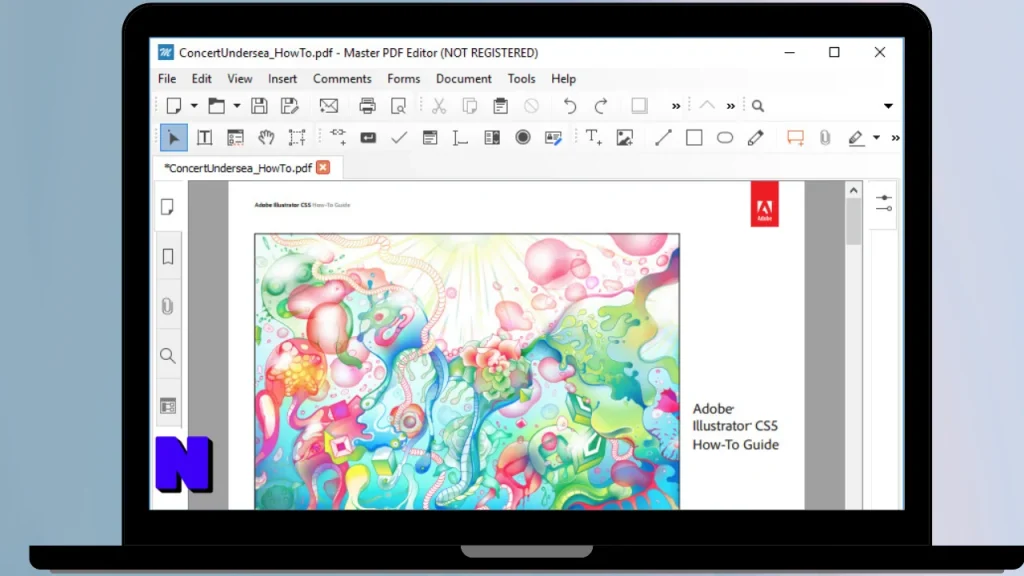Insert a Signature form field
Viewport: 1024px width, 576px height.
(x=553, y=138)
